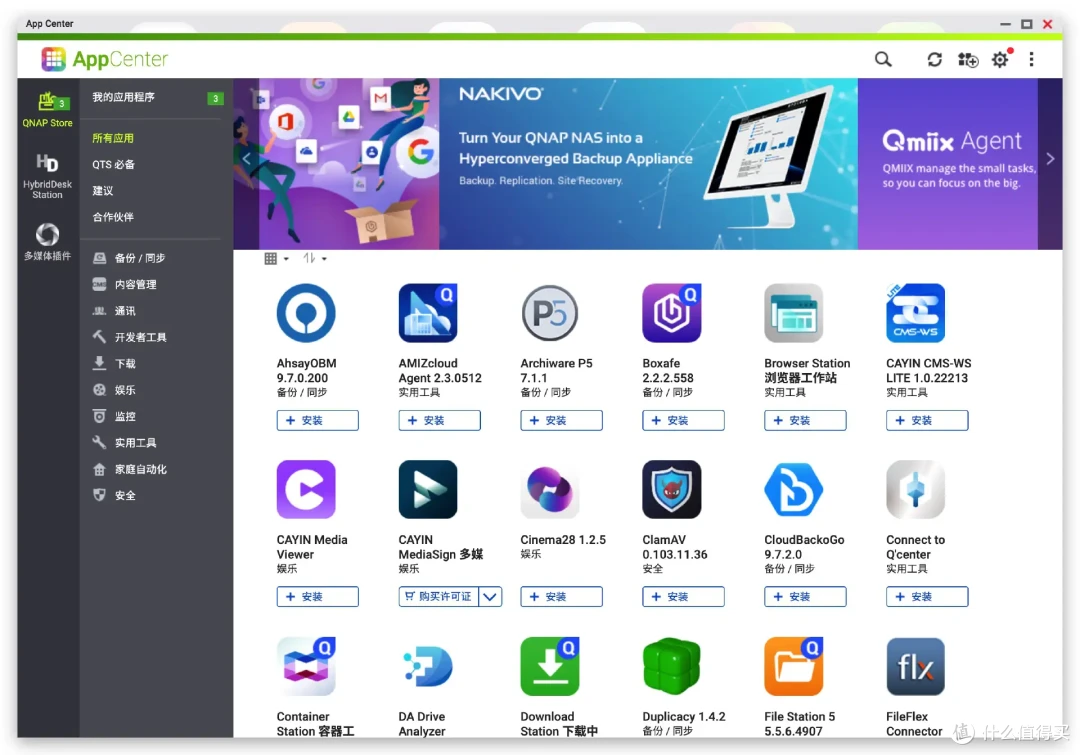
Task: Click the Archiware P5 app icon
Action: pos(550,313)
